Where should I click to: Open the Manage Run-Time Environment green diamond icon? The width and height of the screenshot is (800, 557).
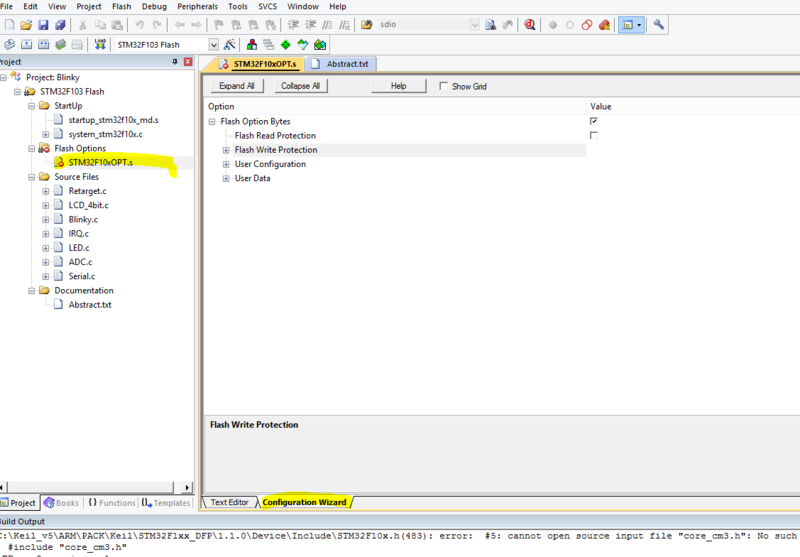[286, 44]
